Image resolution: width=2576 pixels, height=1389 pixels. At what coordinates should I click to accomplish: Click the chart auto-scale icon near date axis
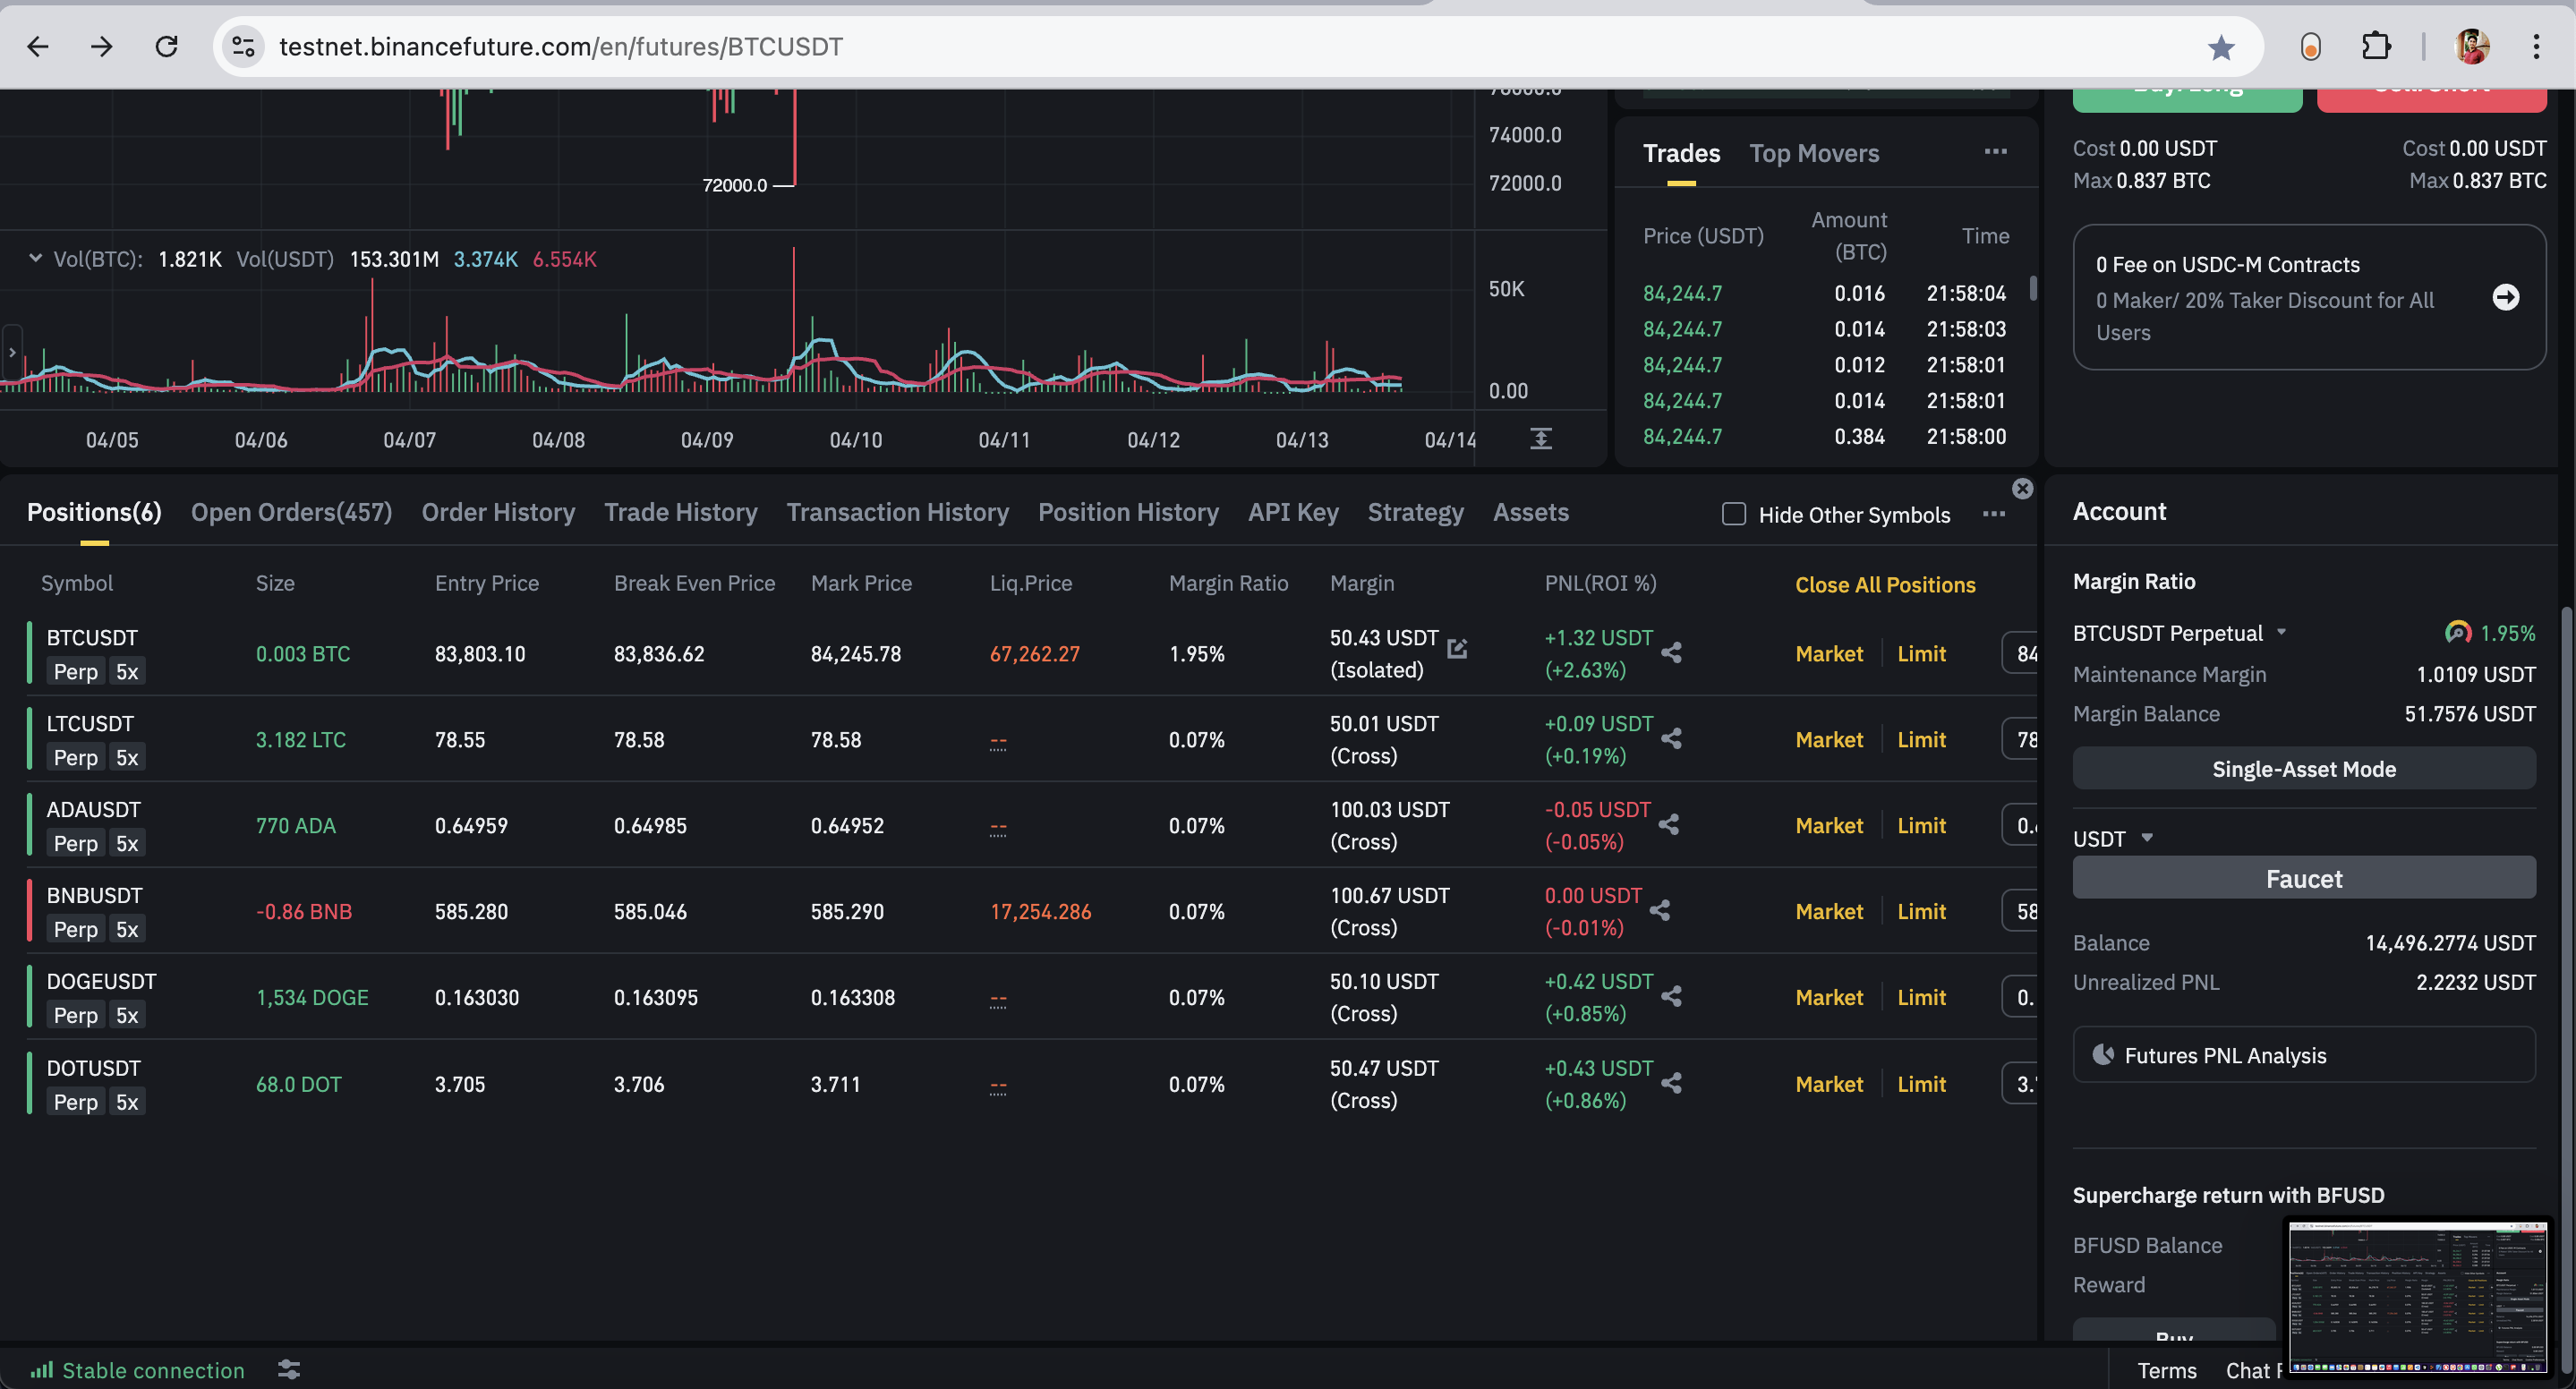point(1541,439)
